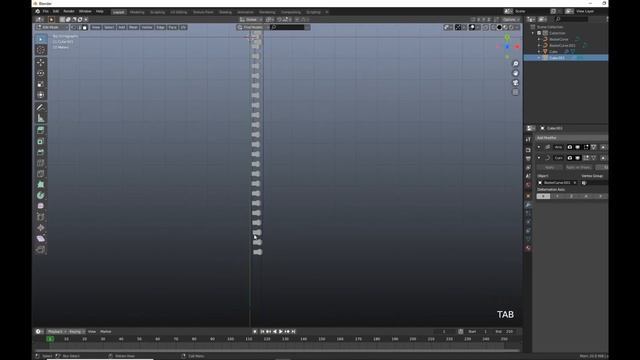Select the Annotate tool

[41, 107]
